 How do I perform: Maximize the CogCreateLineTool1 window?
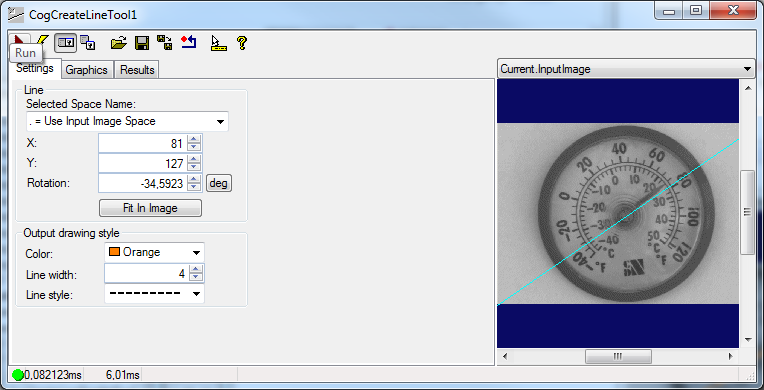(696, 11)
